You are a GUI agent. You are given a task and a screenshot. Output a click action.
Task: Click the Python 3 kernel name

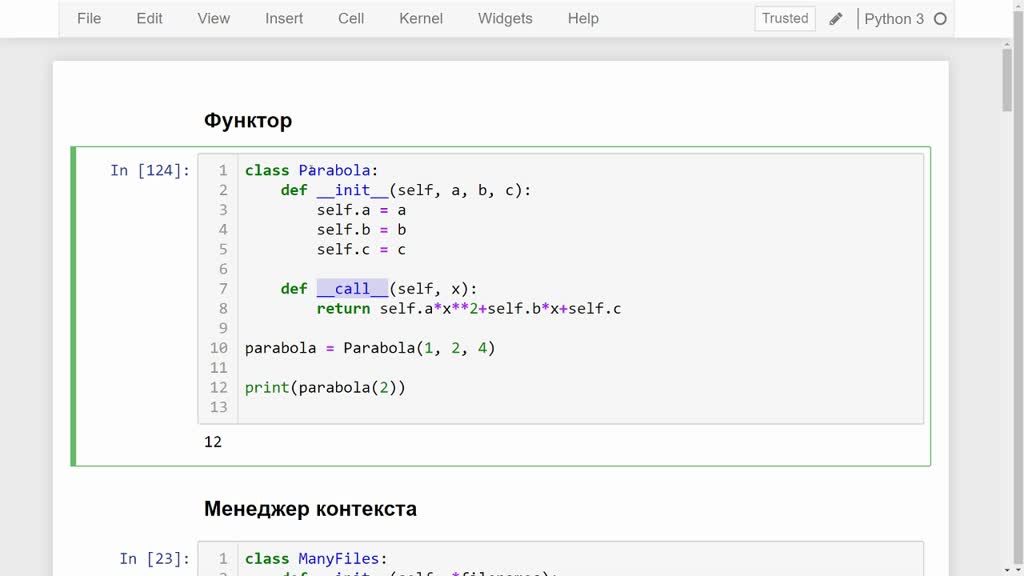coord(893,19)
